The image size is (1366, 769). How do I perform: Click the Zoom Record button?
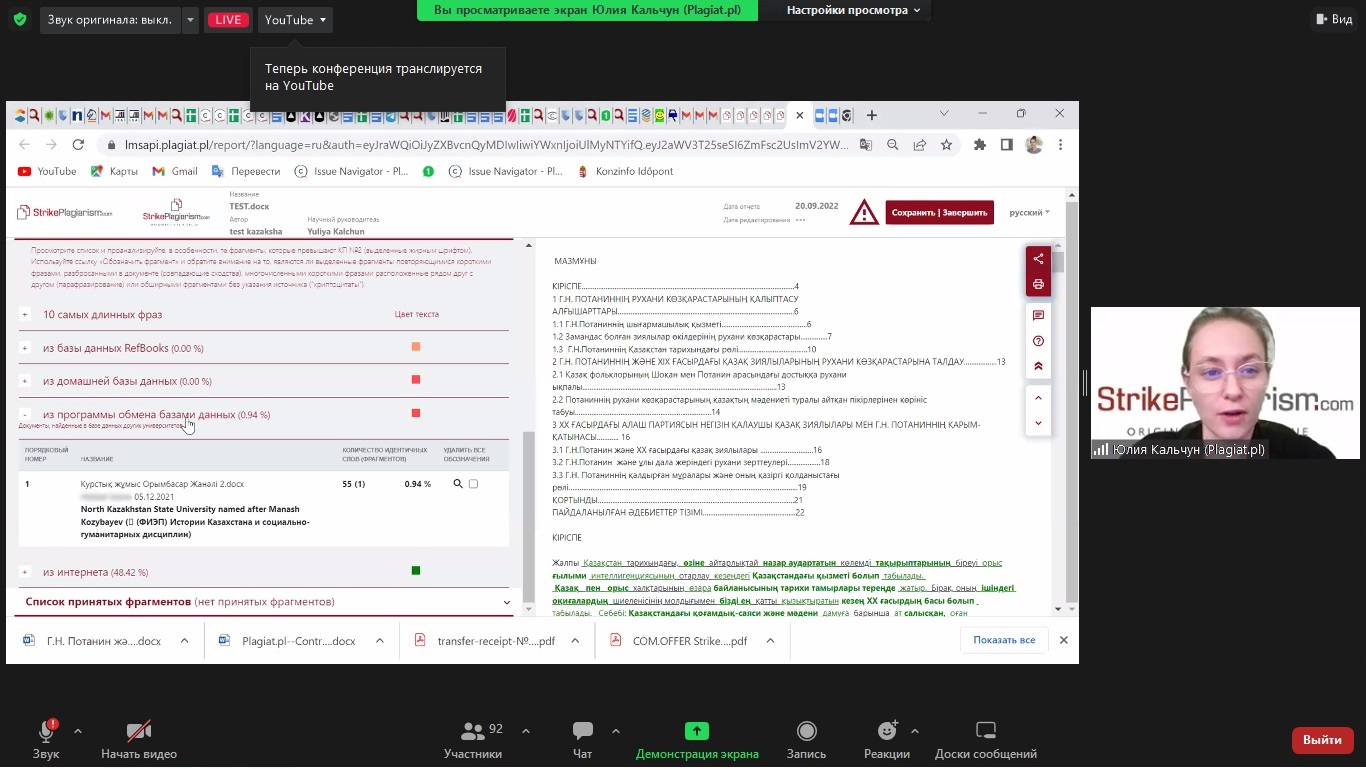pyautogui.click(x=806, y=740)
